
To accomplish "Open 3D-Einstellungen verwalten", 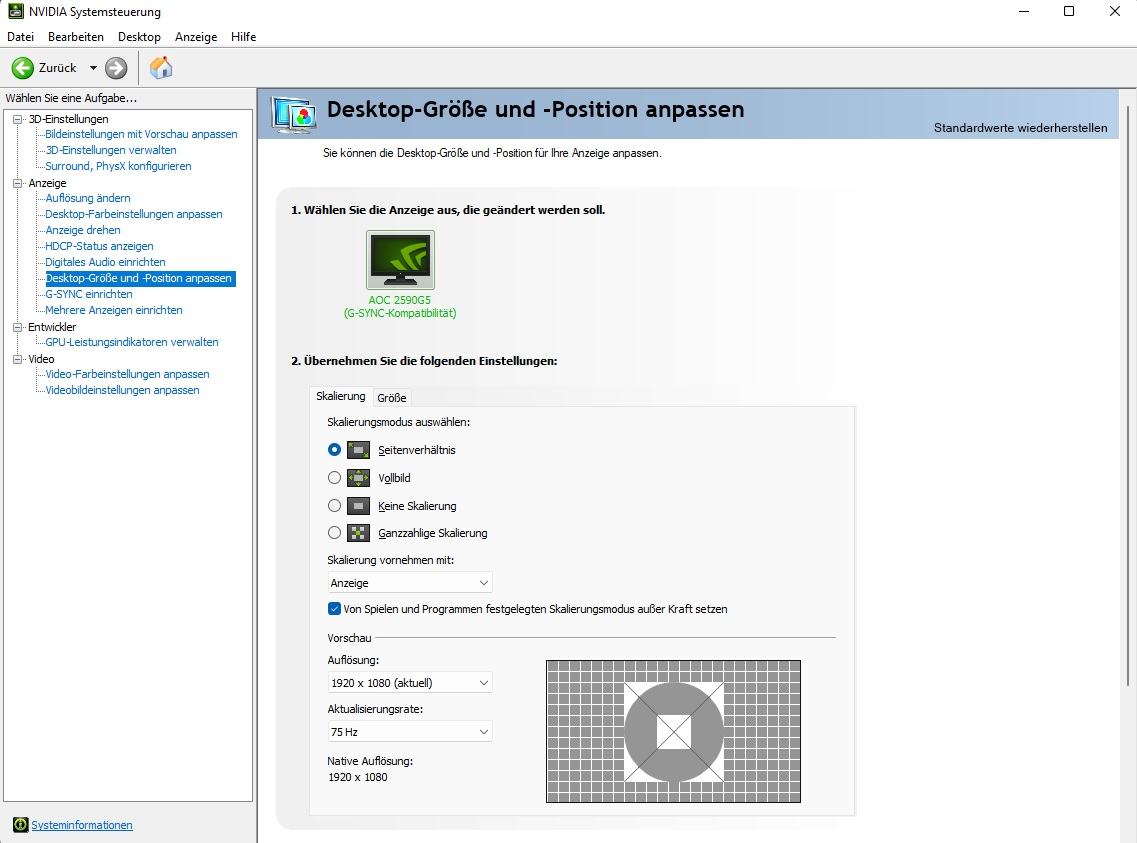I will (111, 150).
